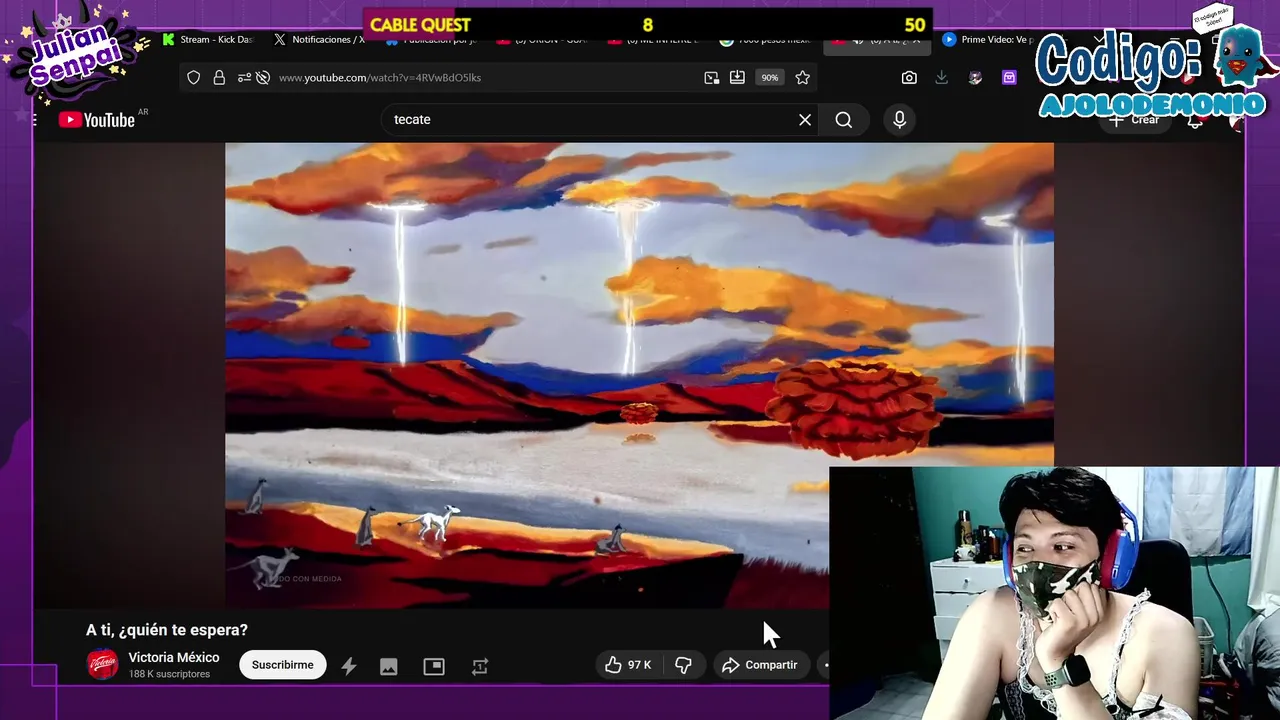Screen dimensions: 1280x720
Task: Reset the 90% zoom level badge
Action: 769,77
